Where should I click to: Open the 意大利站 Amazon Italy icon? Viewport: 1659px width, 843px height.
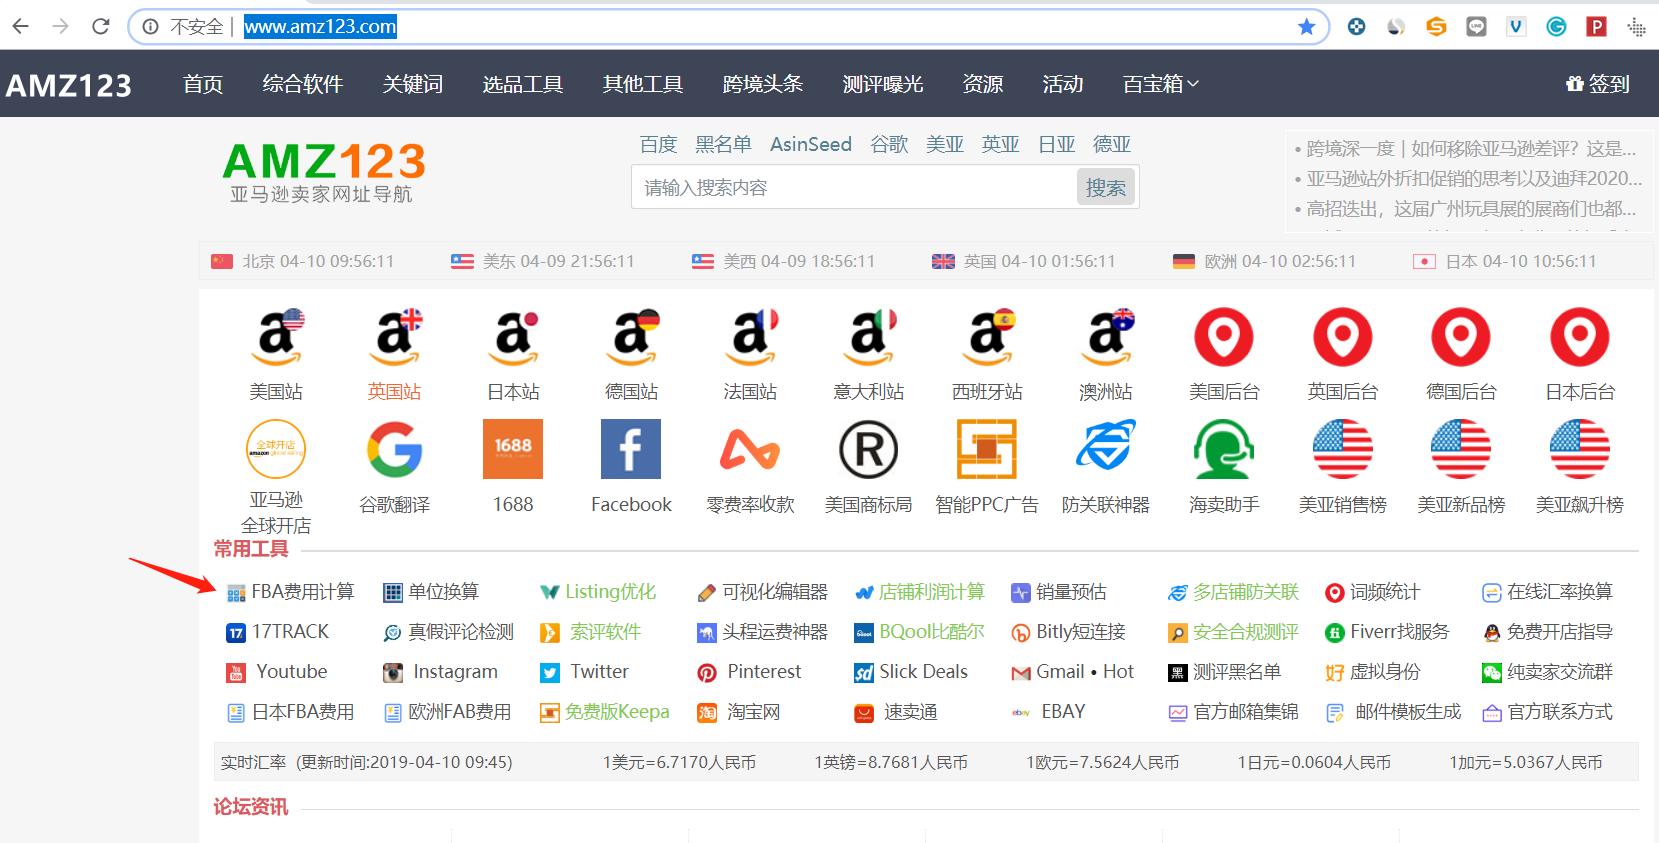(868, 337)
